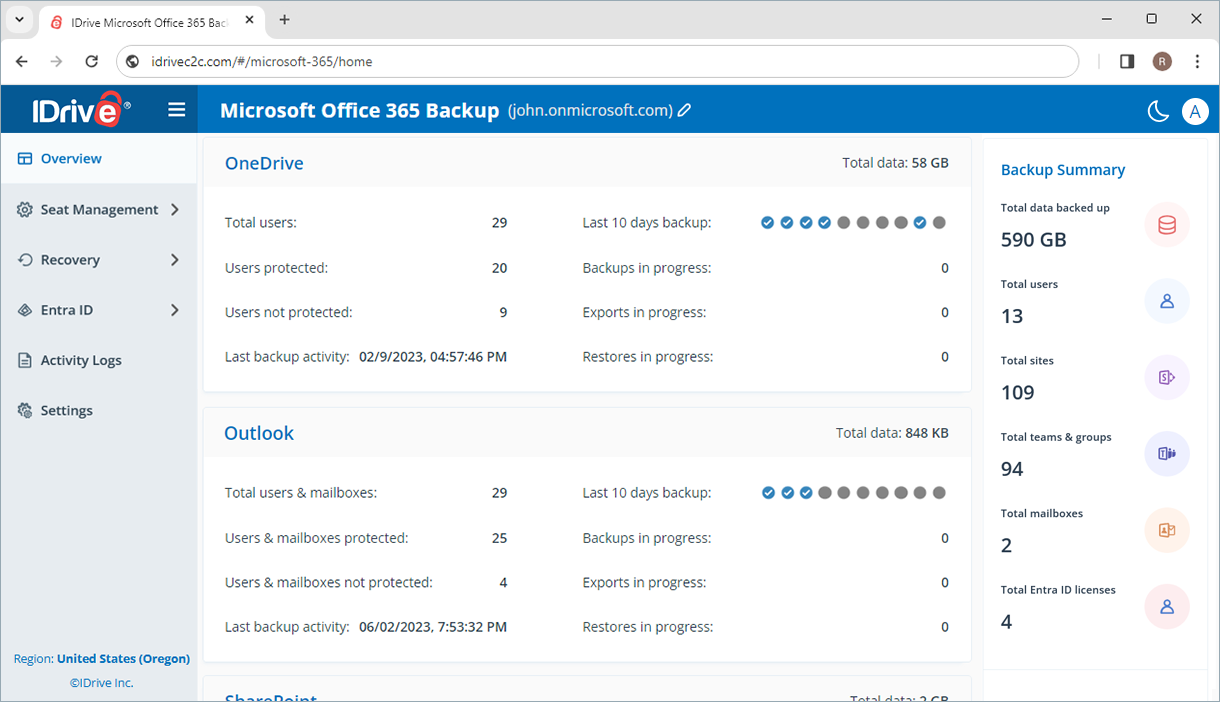Click the first Outlook last 10 days backup dot

coord(767,493)
